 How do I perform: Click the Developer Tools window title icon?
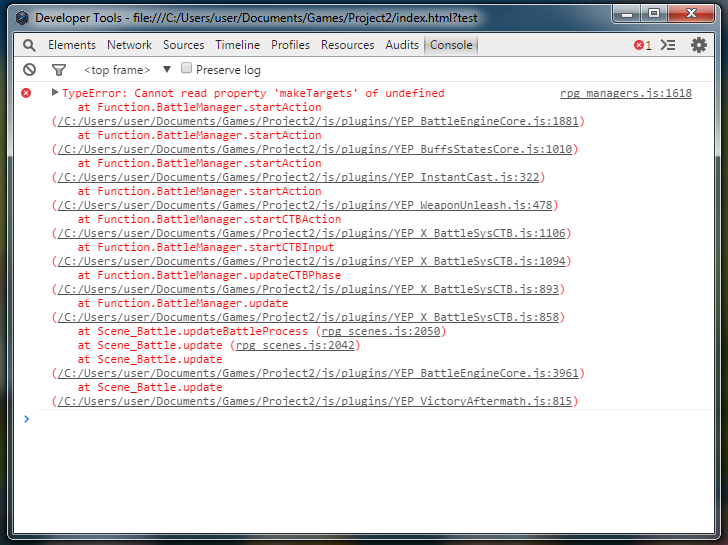pyautogui.click(x=21, y=17)
